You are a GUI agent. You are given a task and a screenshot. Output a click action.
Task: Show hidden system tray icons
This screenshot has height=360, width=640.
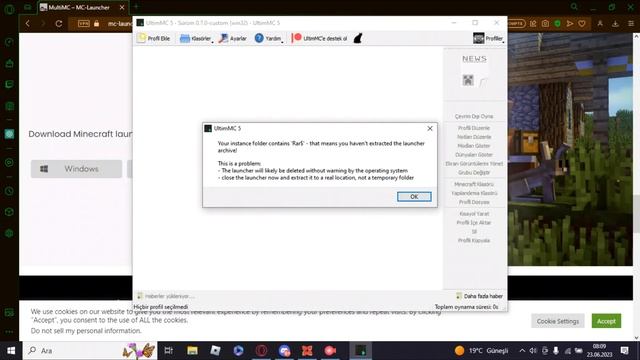click(x=522, y=351)
